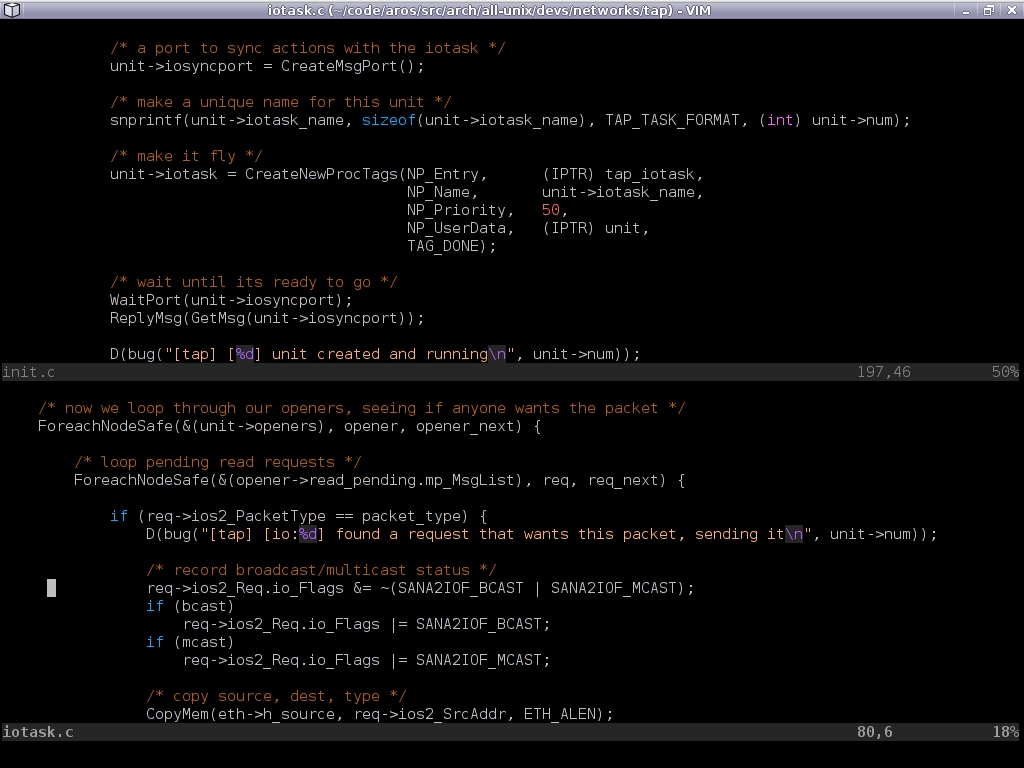Select the init.c window status line

point(400,372)
